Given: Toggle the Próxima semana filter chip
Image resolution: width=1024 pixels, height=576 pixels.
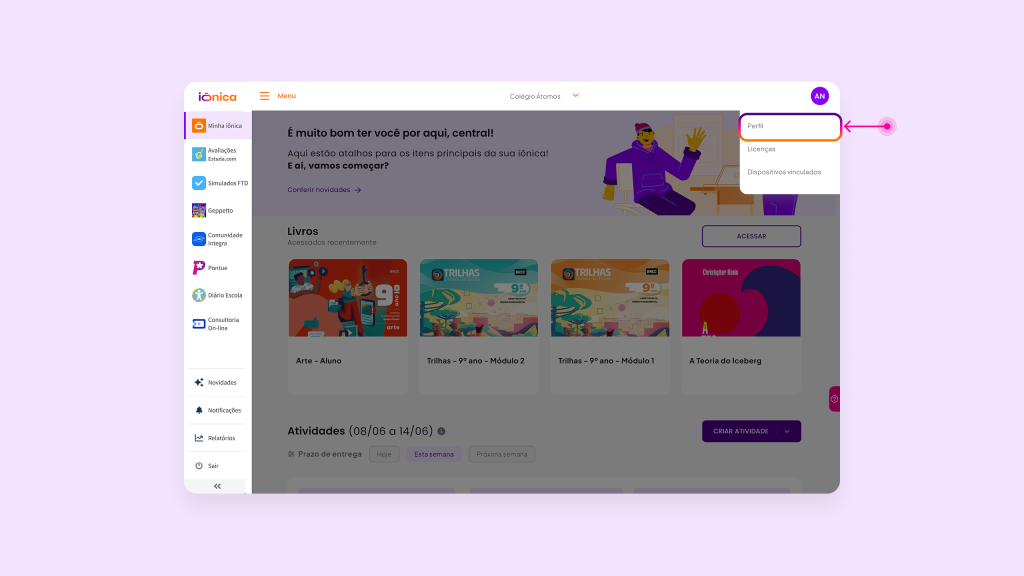Looking at the screenshot, I should tap(502, 455).
